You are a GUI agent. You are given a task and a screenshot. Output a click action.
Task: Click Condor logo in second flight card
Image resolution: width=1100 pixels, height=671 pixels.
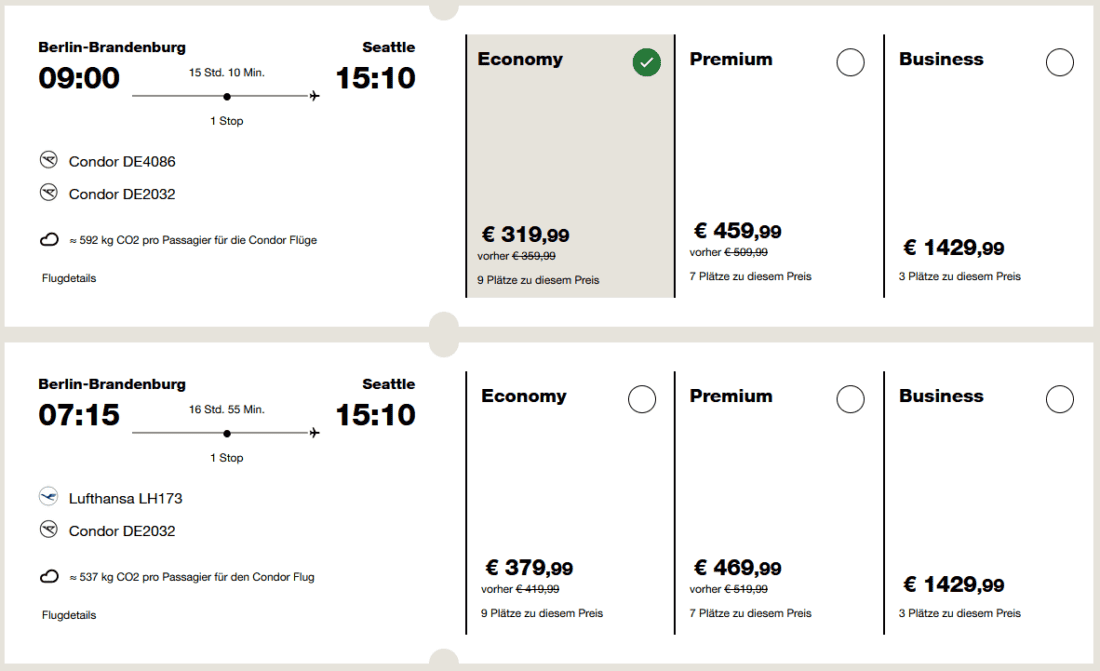48,530
